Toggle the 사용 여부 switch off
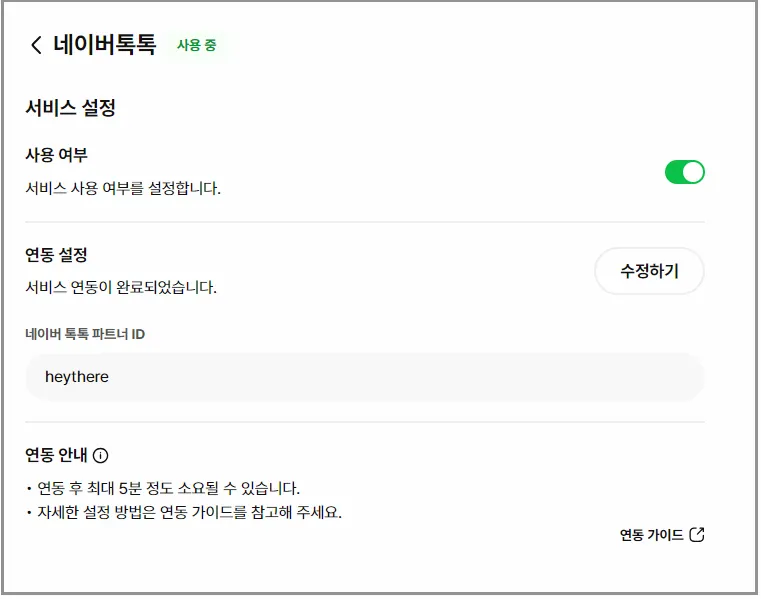Image resolution: width=761 pixels, height=599 pixels. 685,172
